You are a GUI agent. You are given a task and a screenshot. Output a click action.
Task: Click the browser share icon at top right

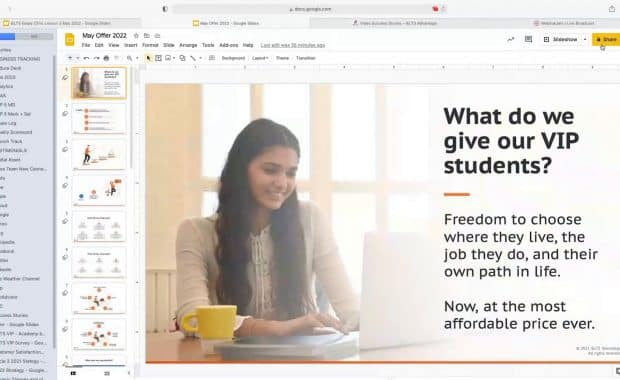[612, 9]
